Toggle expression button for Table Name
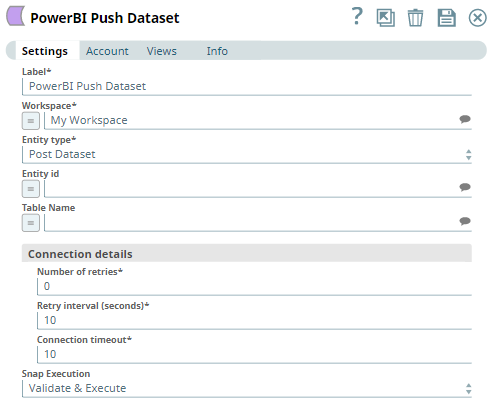Image resolution: width=495 pixels, height=416 pixels. 31,223
